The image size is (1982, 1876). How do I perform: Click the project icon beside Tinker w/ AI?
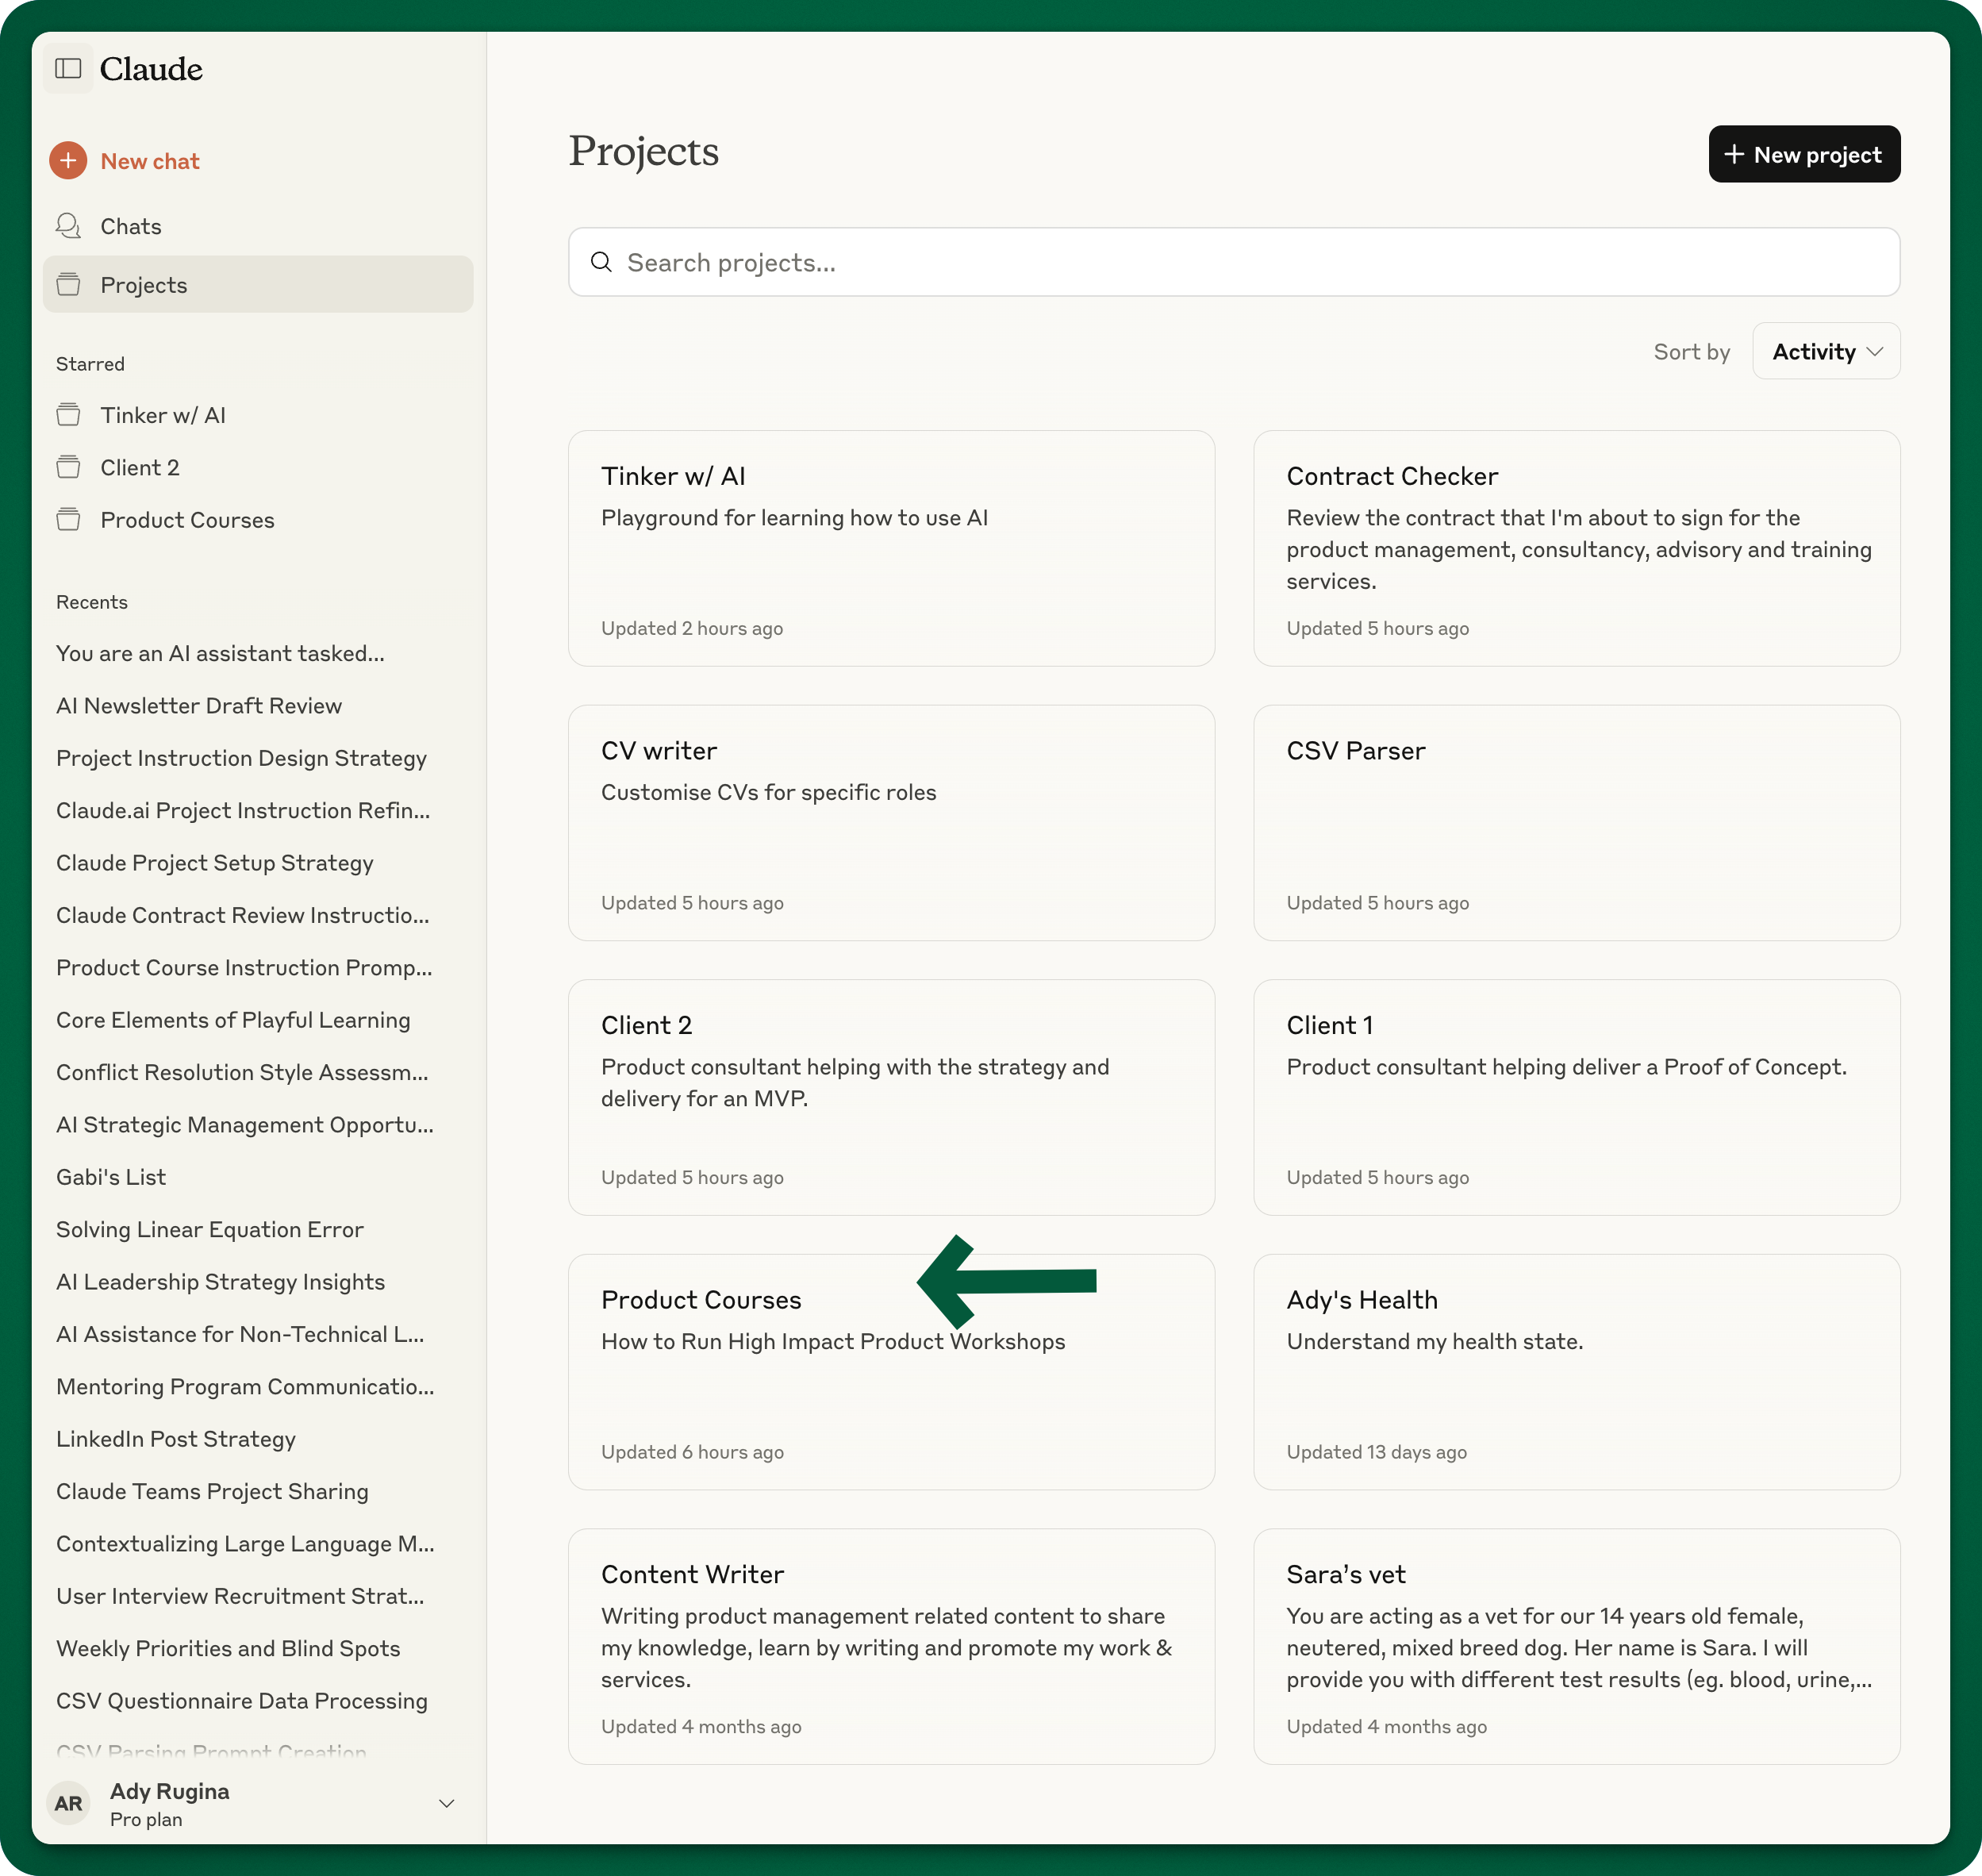(68, 414)
